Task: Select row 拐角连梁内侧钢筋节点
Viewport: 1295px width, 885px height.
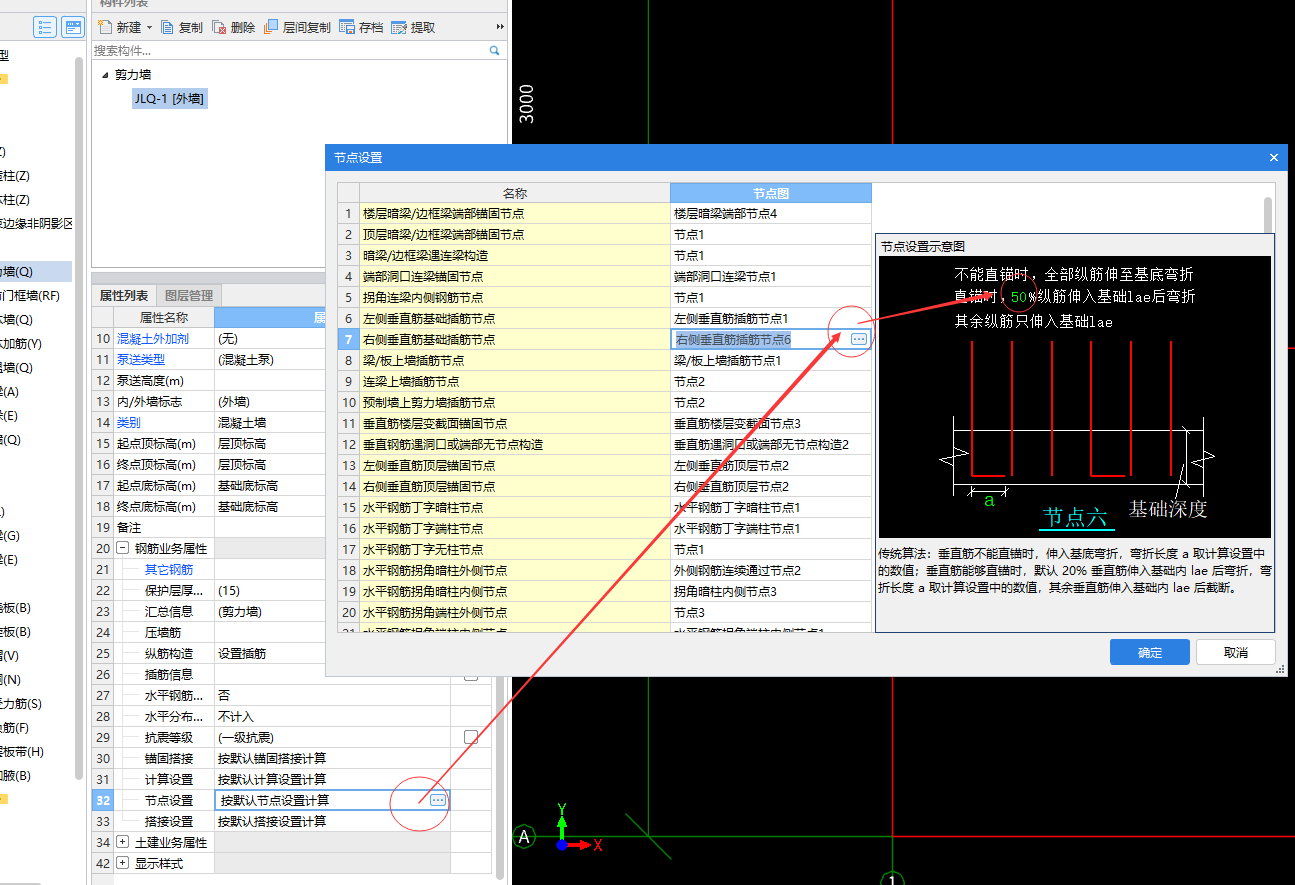Action: [515, 298]
